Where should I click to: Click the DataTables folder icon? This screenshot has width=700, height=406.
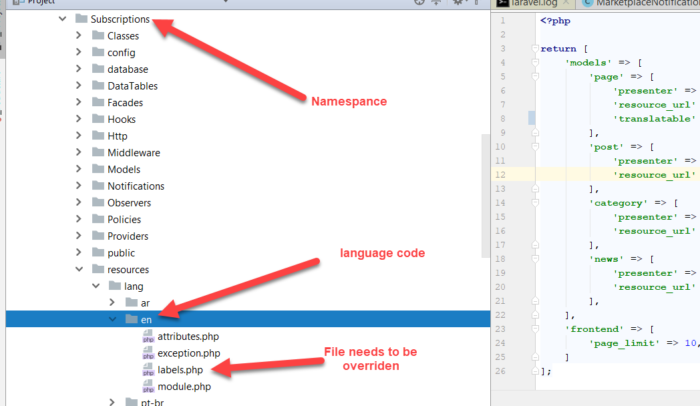click(x=98, y=85)
